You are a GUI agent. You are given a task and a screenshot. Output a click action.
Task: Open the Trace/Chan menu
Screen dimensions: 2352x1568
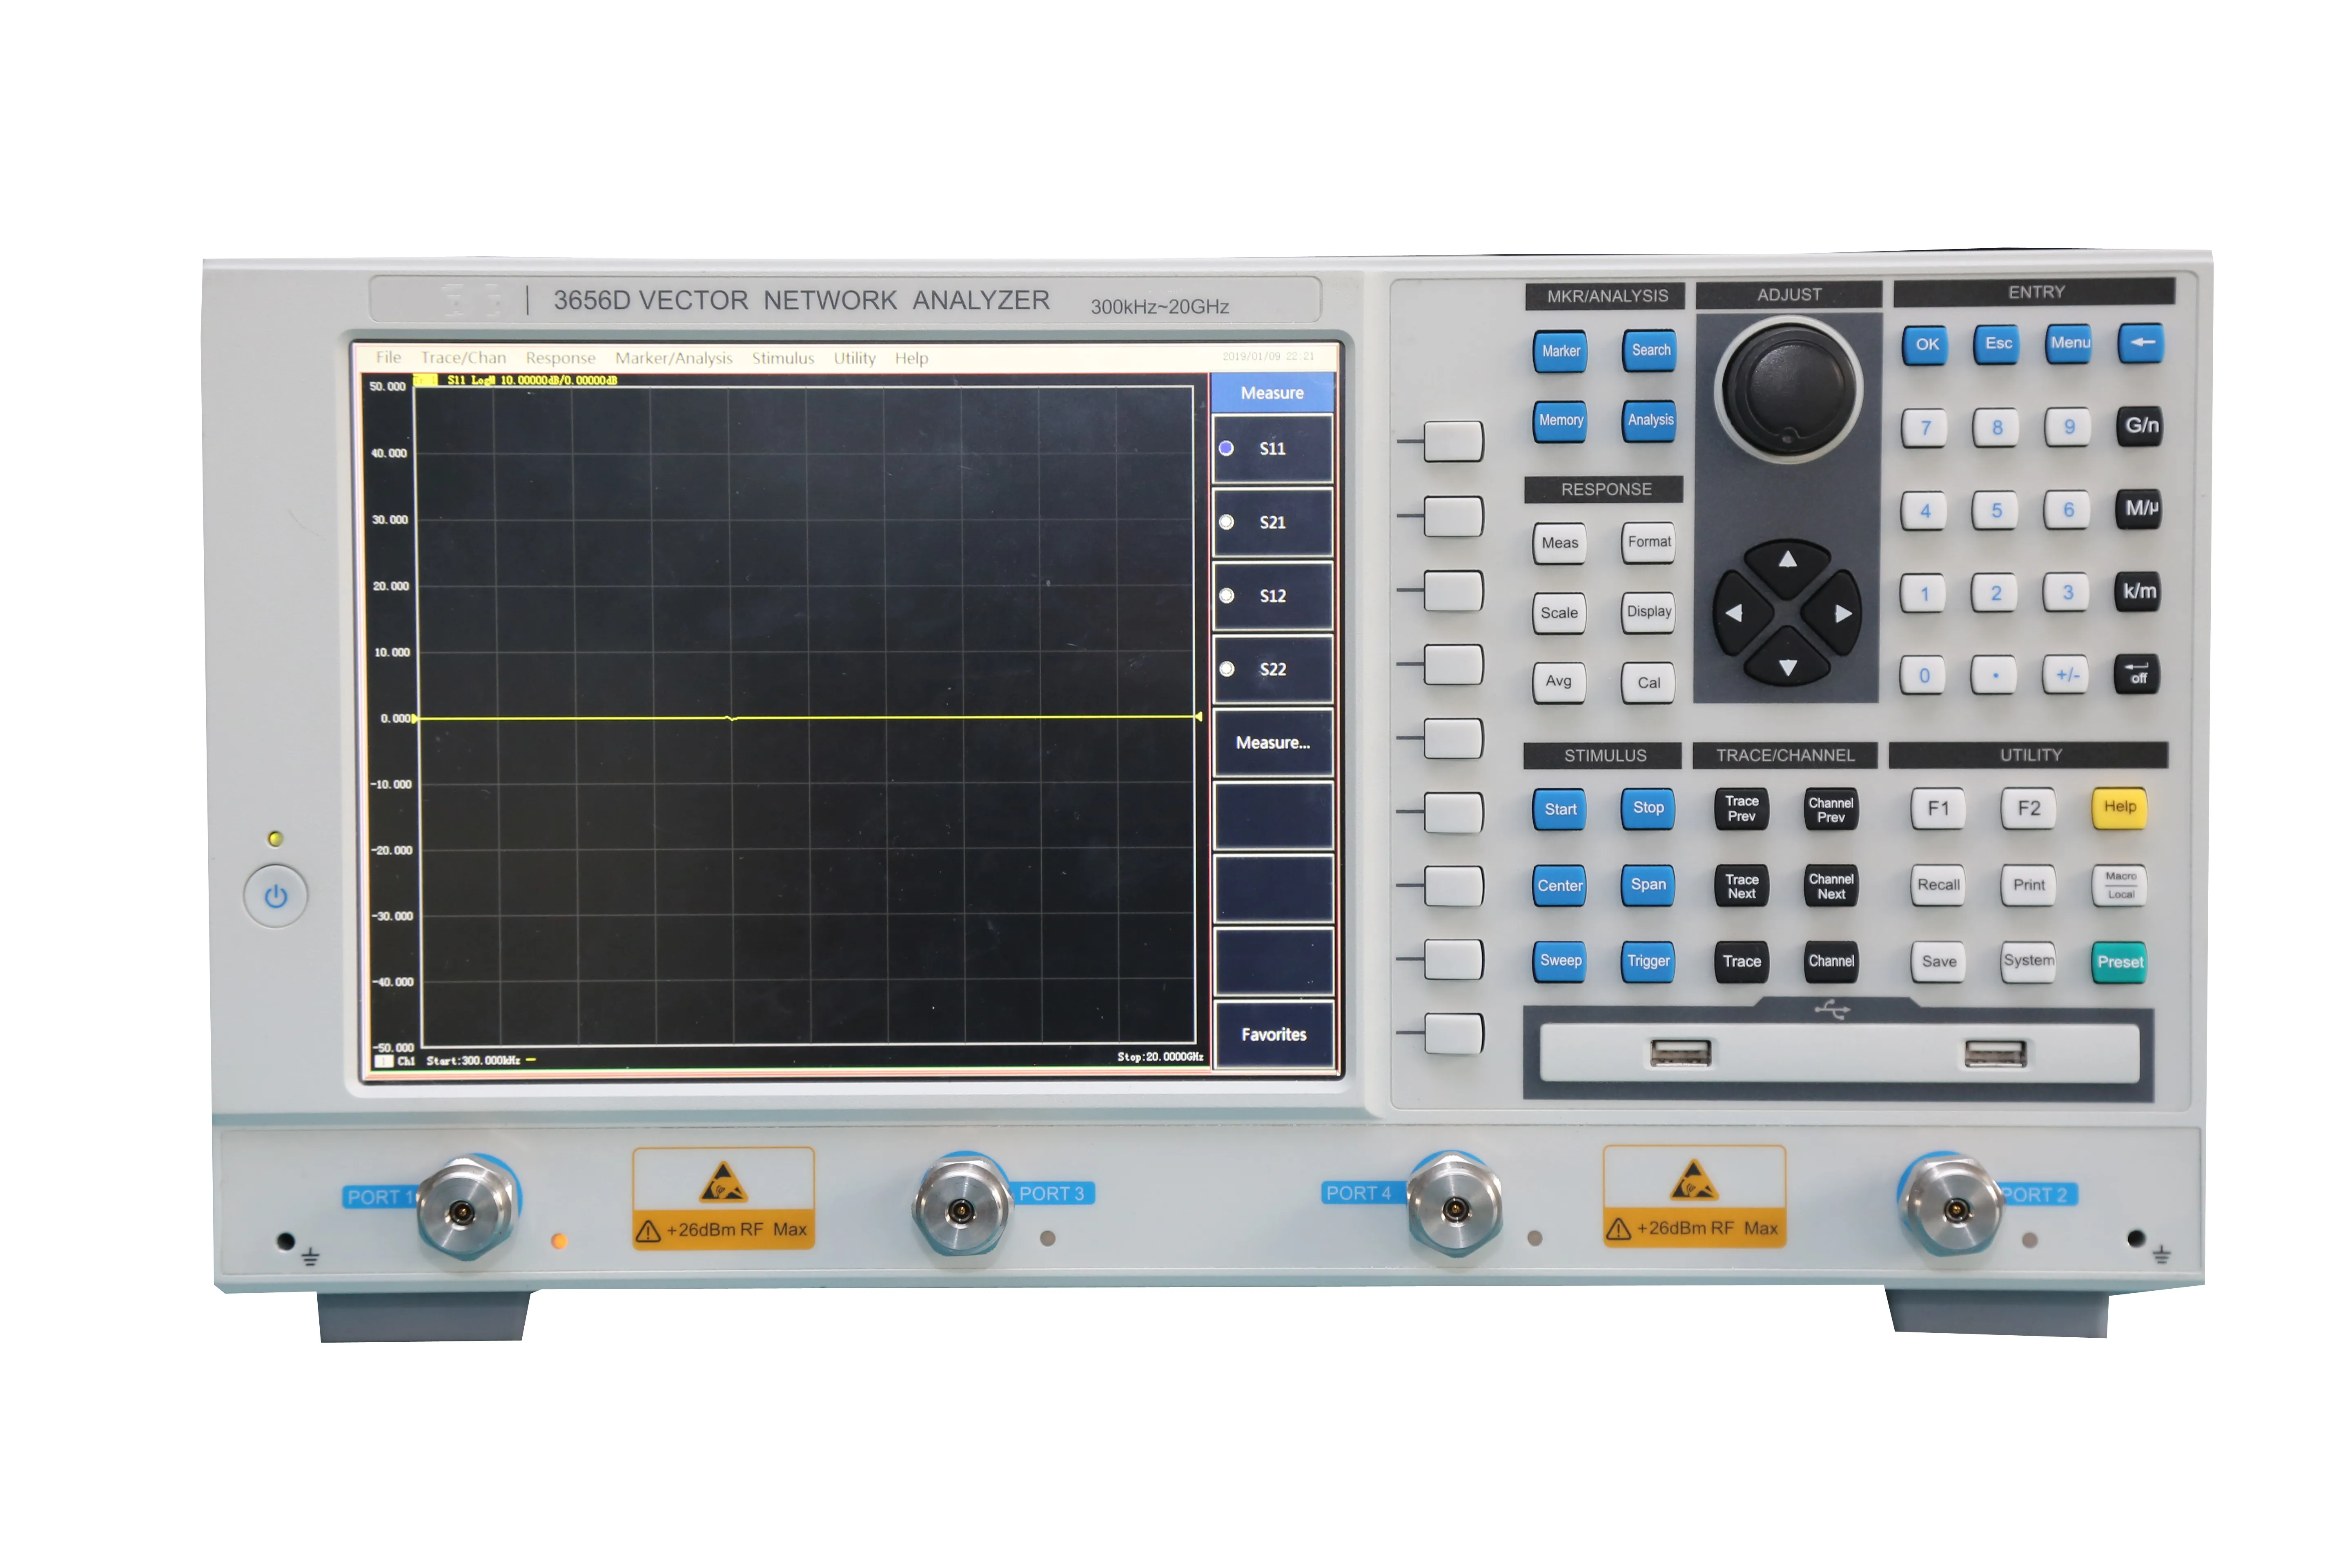click(x=463, y=358)
